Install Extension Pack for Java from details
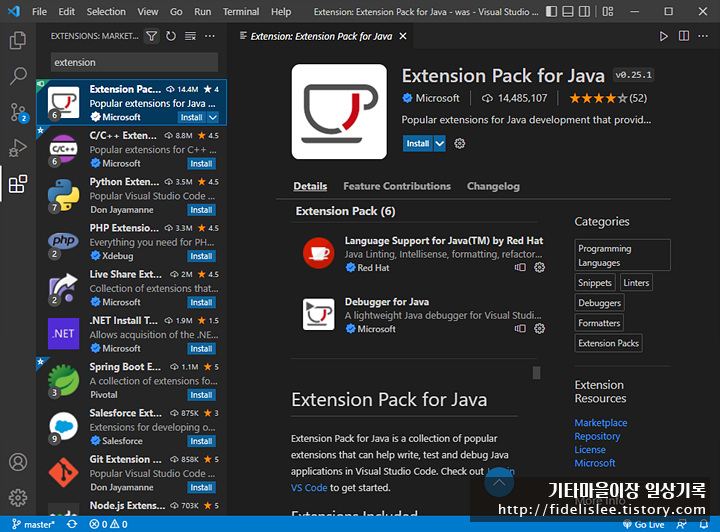The height and width of the screenshot is (532, 720). [x=417, y=144]
